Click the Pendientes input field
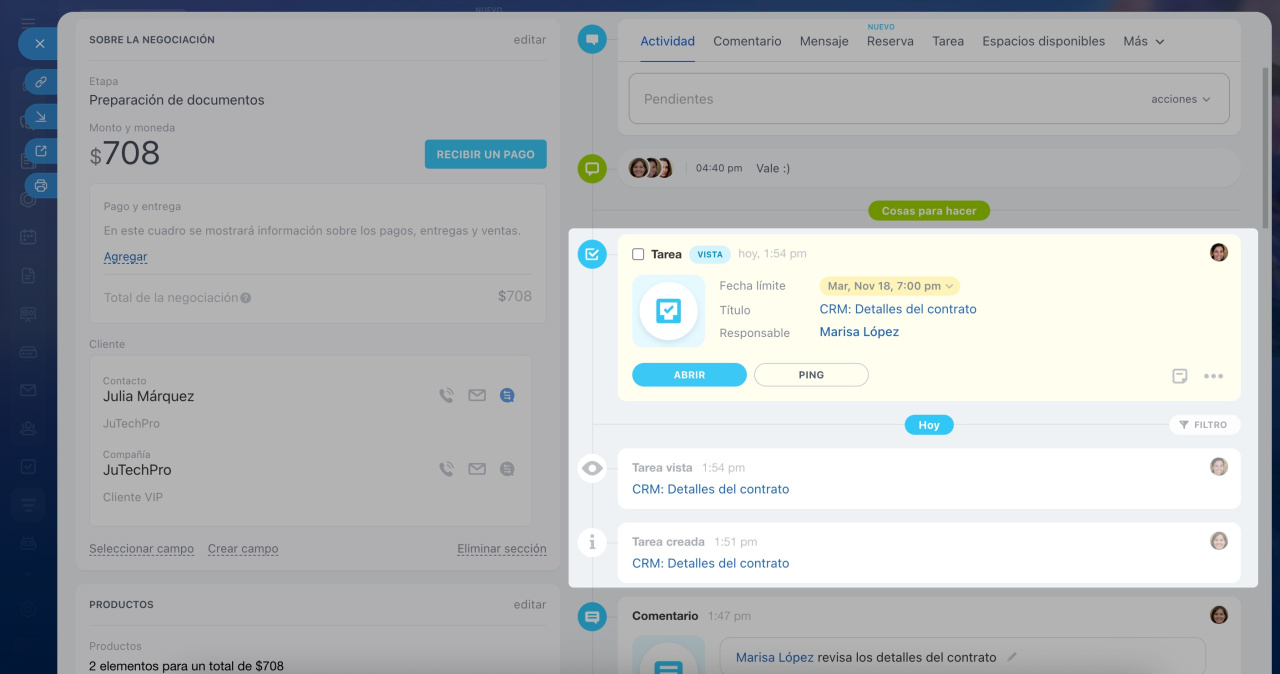Image resolution: width=1280 pixels, height=674 pixels. click(x=880, y=100)
